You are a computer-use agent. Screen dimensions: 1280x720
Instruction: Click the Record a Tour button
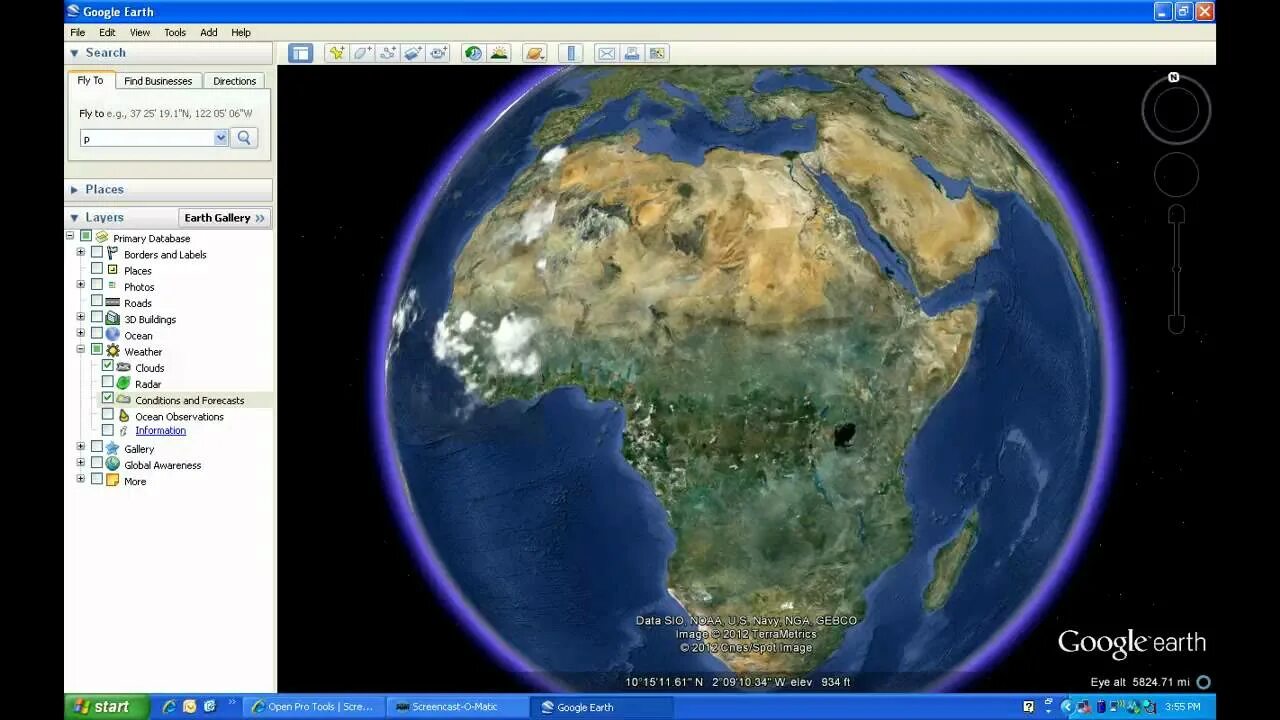[x=439, y=53]
